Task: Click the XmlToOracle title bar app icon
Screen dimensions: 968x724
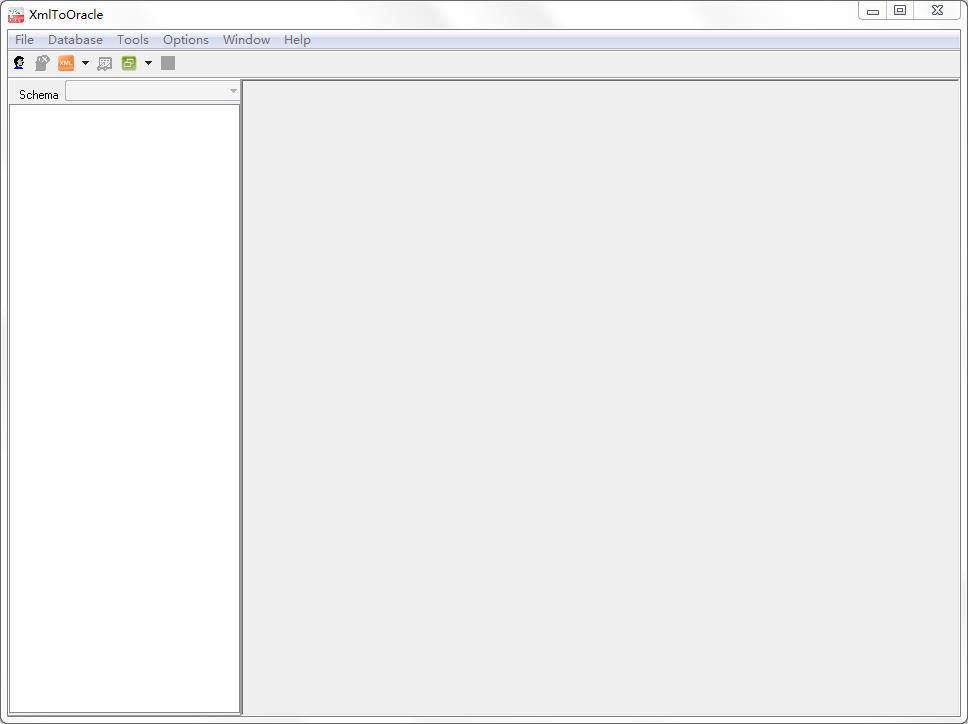Action: click(x=16, y=14)
